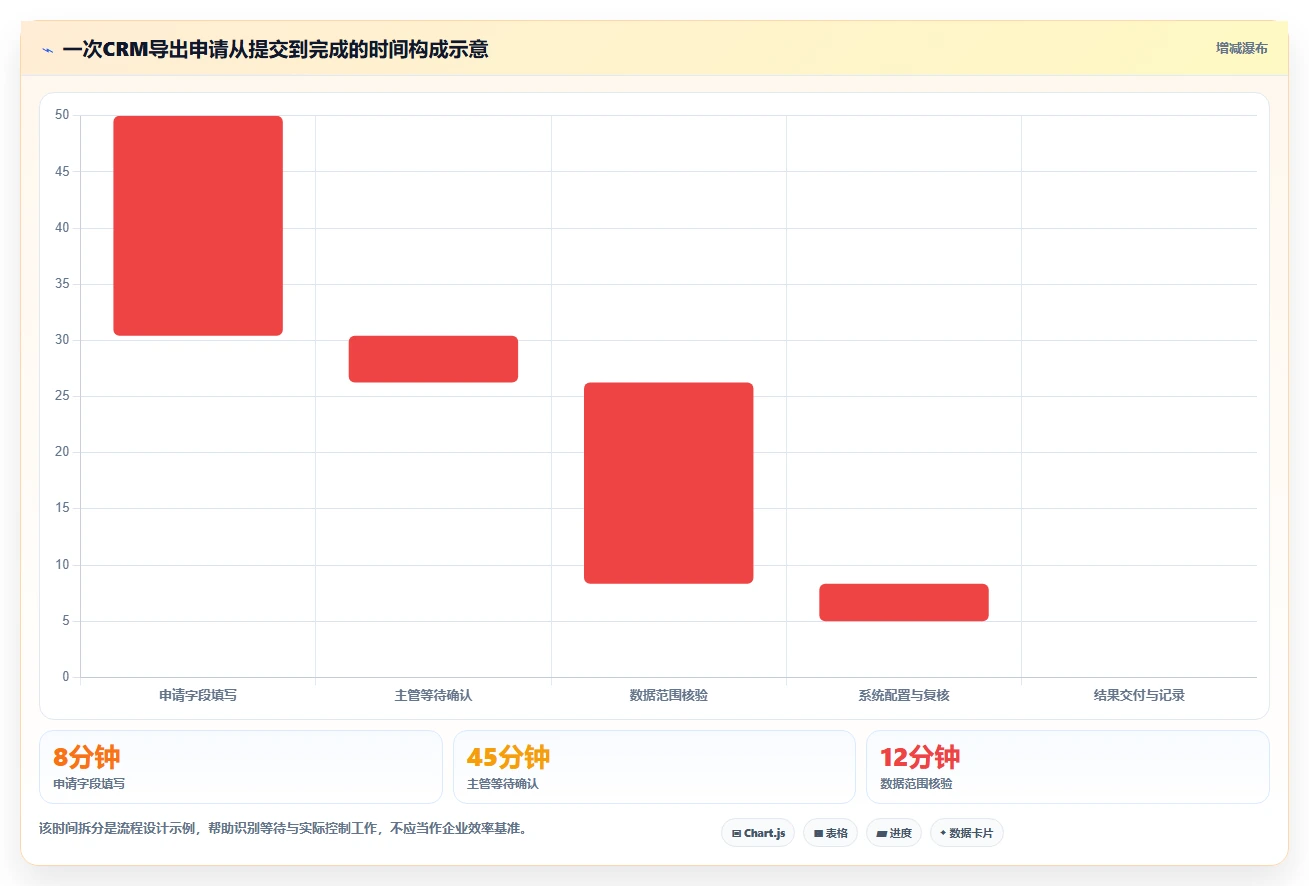Click the red 系统配置与复核 waterfall bar
This screenshot has height=886, width=1309.
click(x=904, y=603)
